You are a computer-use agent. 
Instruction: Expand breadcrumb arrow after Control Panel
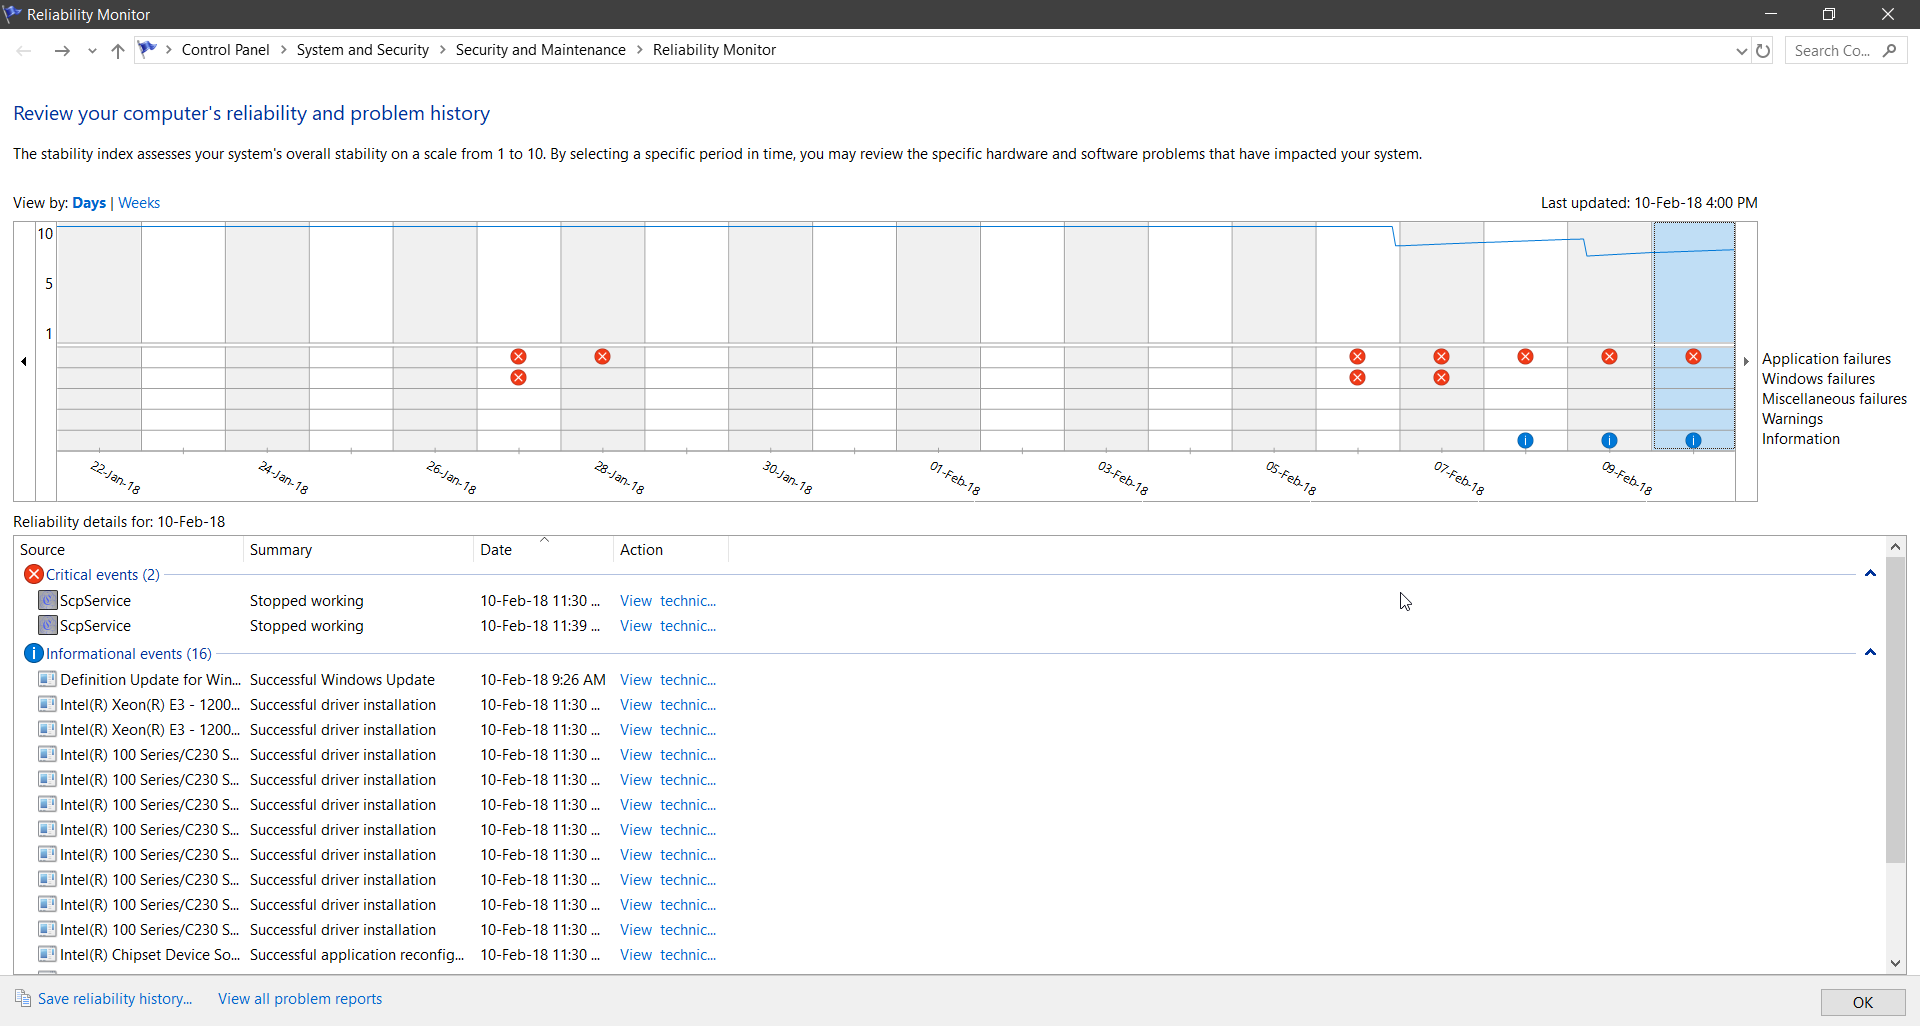(283, 50)
